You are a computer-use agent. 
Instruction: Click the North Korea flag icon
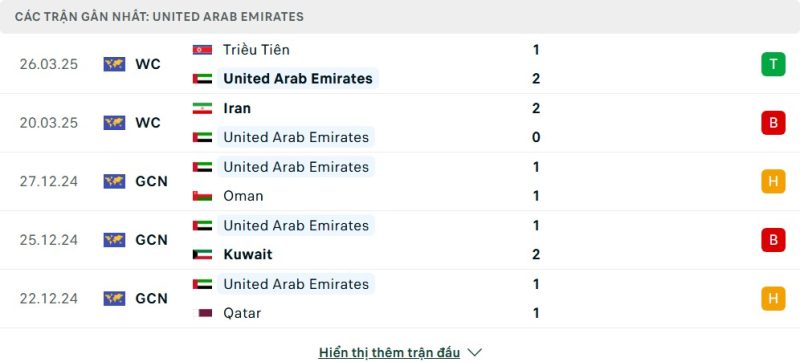202,50
